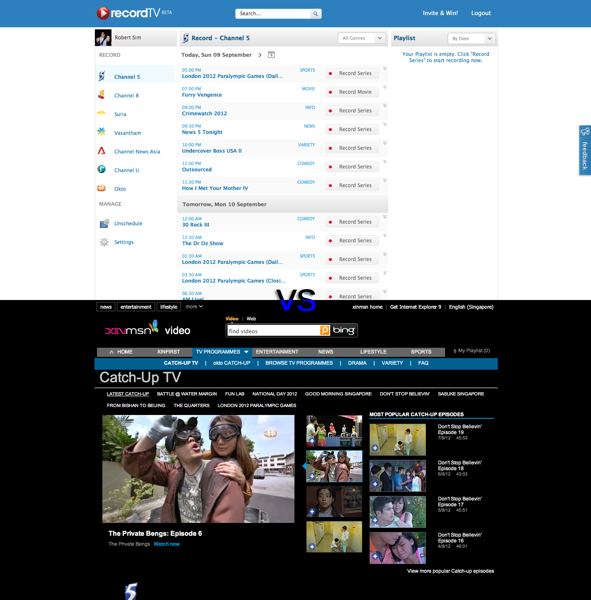Click news button in xinmsn header
The height and width of the screenshot is (600, 591).
tap(106, 307)
